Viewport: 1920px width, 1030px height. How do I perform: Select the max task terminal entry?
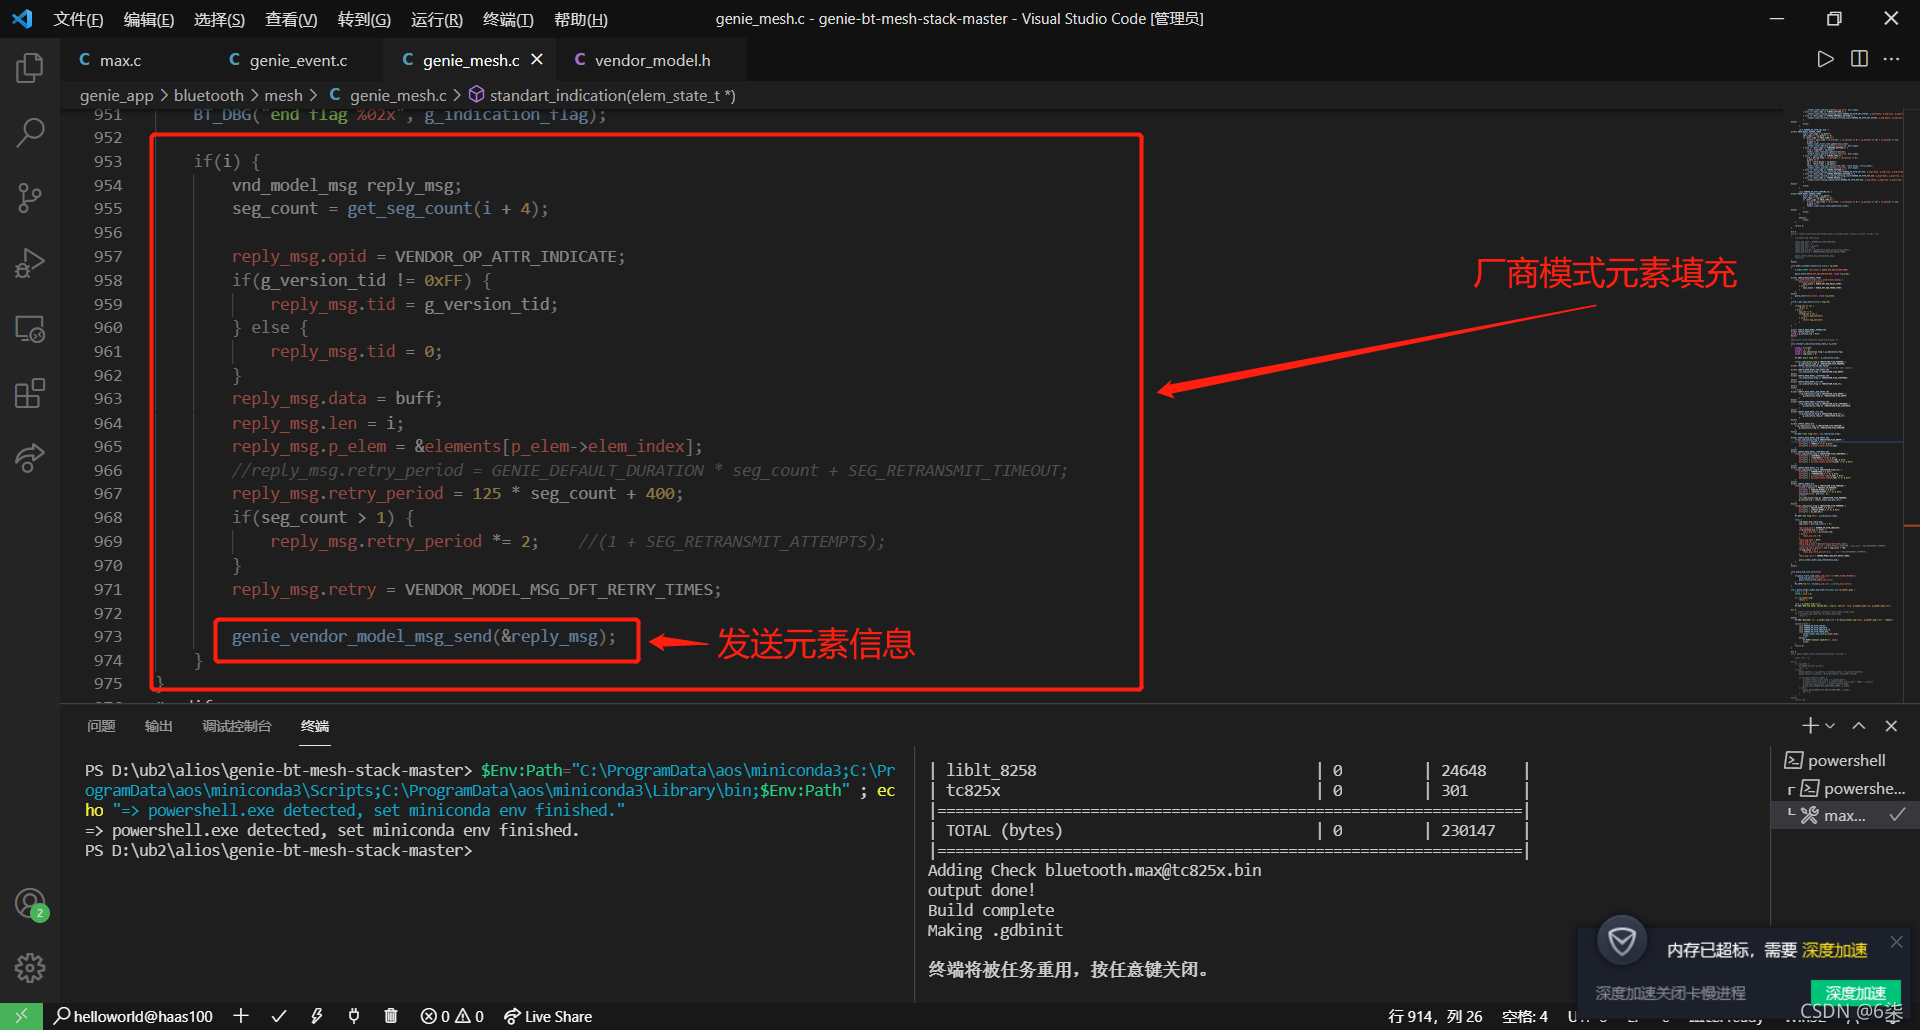[1845, 816]
